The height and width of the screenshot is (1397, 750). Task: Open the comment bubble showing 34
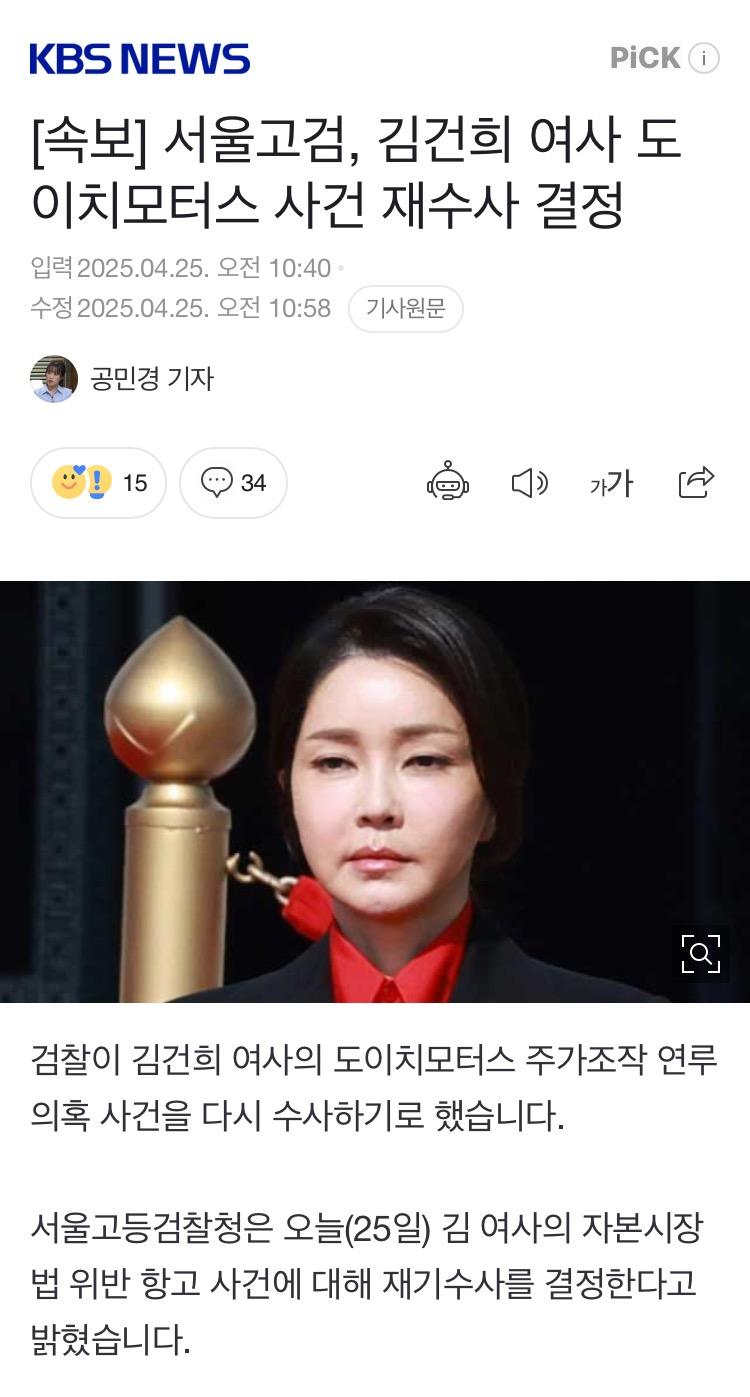234,483
